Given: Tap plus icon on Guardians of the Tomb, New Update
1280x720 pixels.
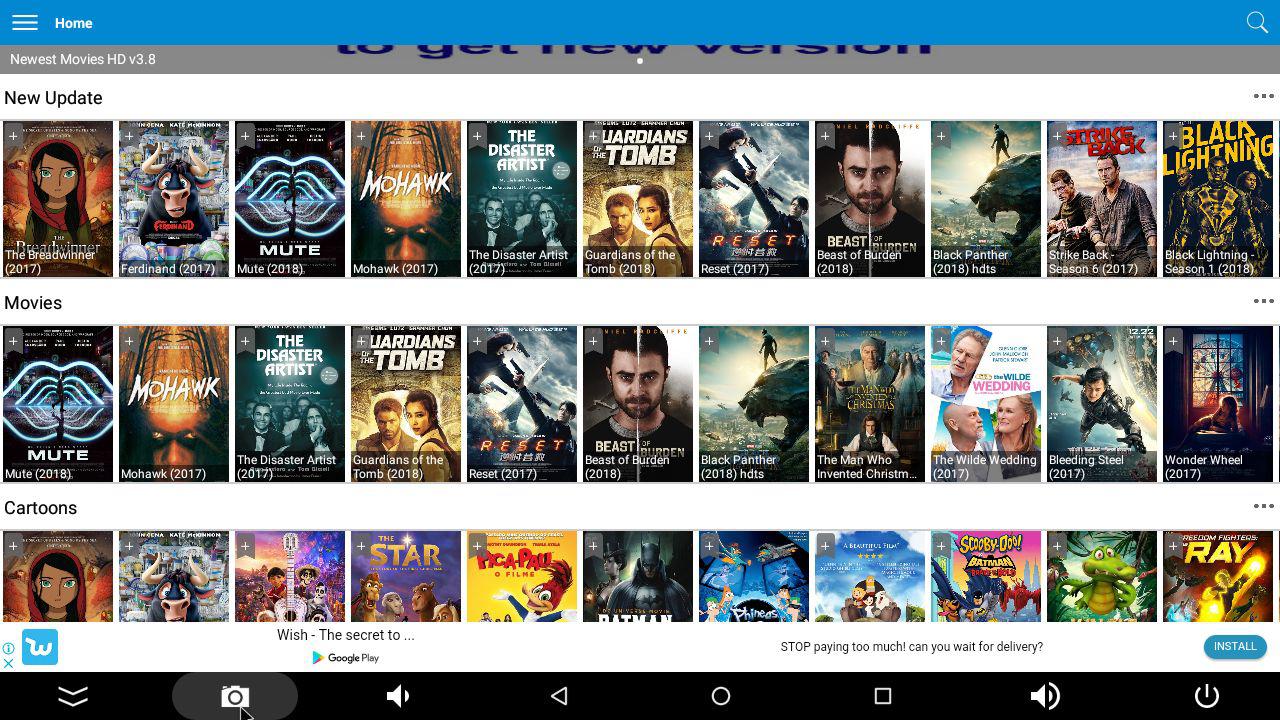Looking at the screenshot, I should coord(593,136).
